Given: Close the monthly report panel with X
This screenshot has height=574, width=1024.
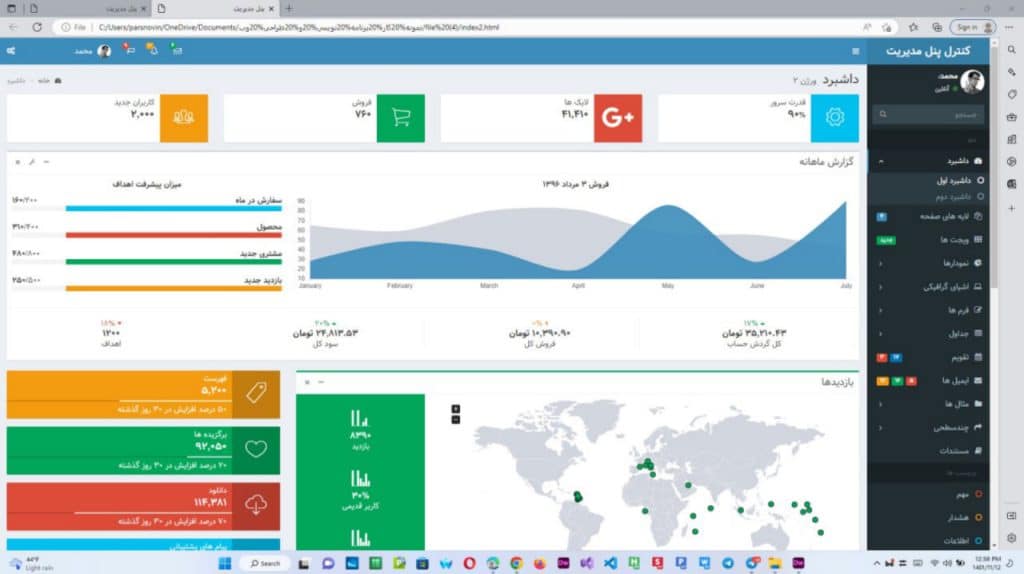Looking at the screenshot, I should (x=18, y=162).
